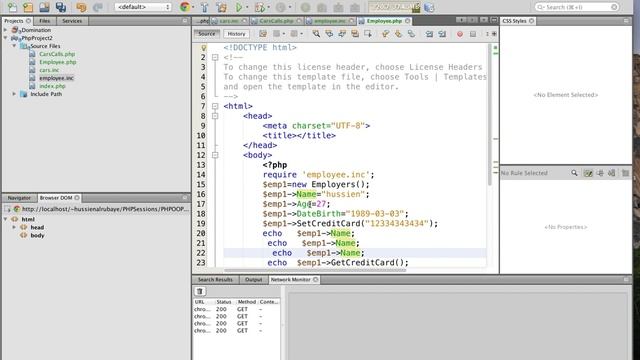Viewport: 640px width, 360px height.
Task: Toggle the second view button in the CSS rule pane
Action: point(600,173)
